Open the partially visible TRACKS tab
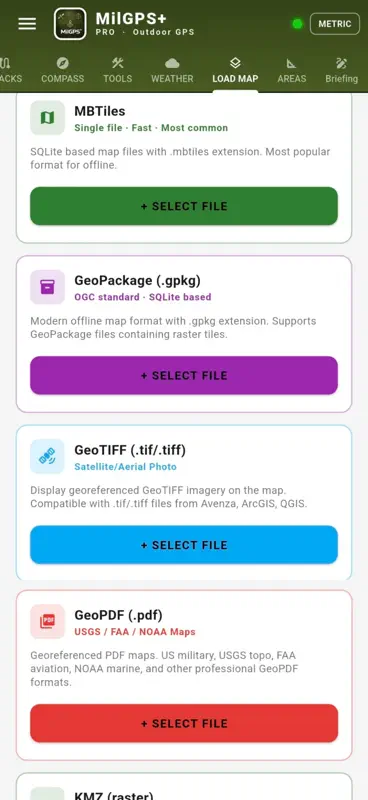This screenshot has height=800, width=368. [10, 70]
